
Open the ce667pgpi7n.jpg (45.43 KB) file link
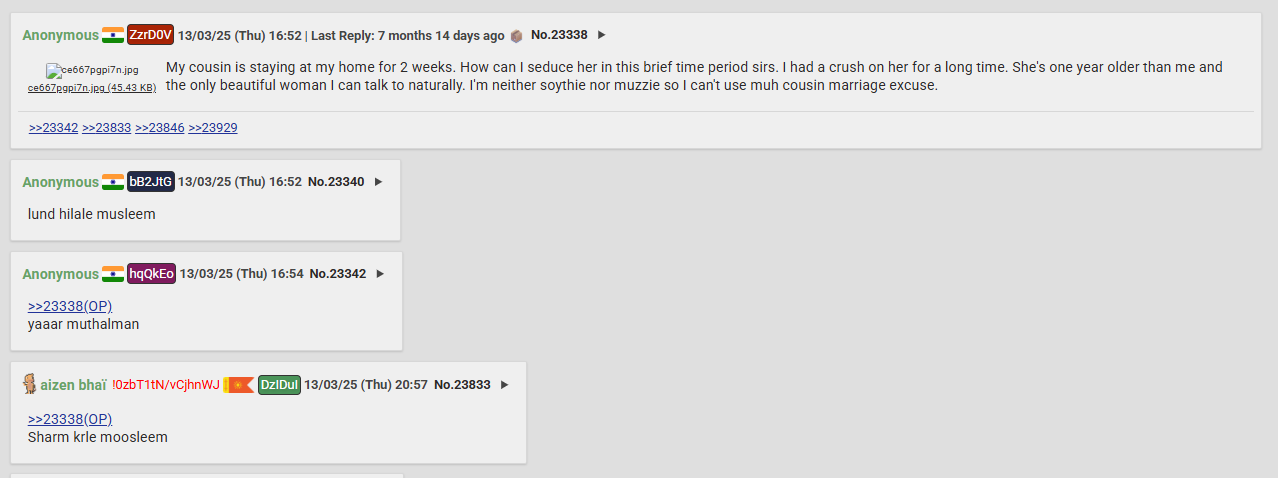pos(91,88)
